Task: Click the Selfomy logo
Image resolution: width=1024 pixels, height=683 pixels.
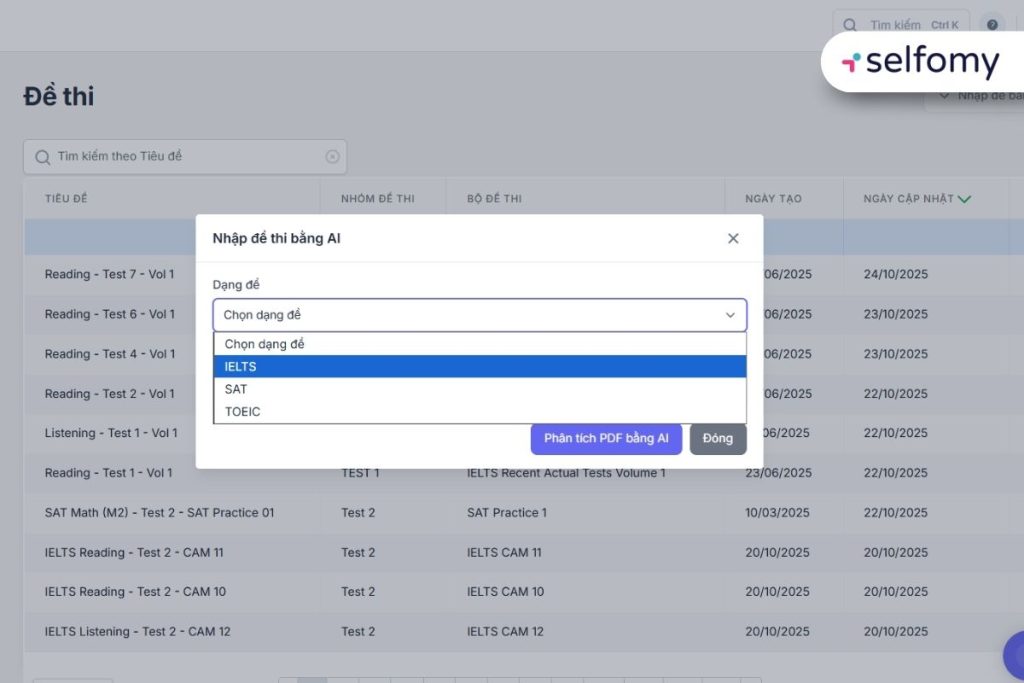Action: [x=921, y=62]
